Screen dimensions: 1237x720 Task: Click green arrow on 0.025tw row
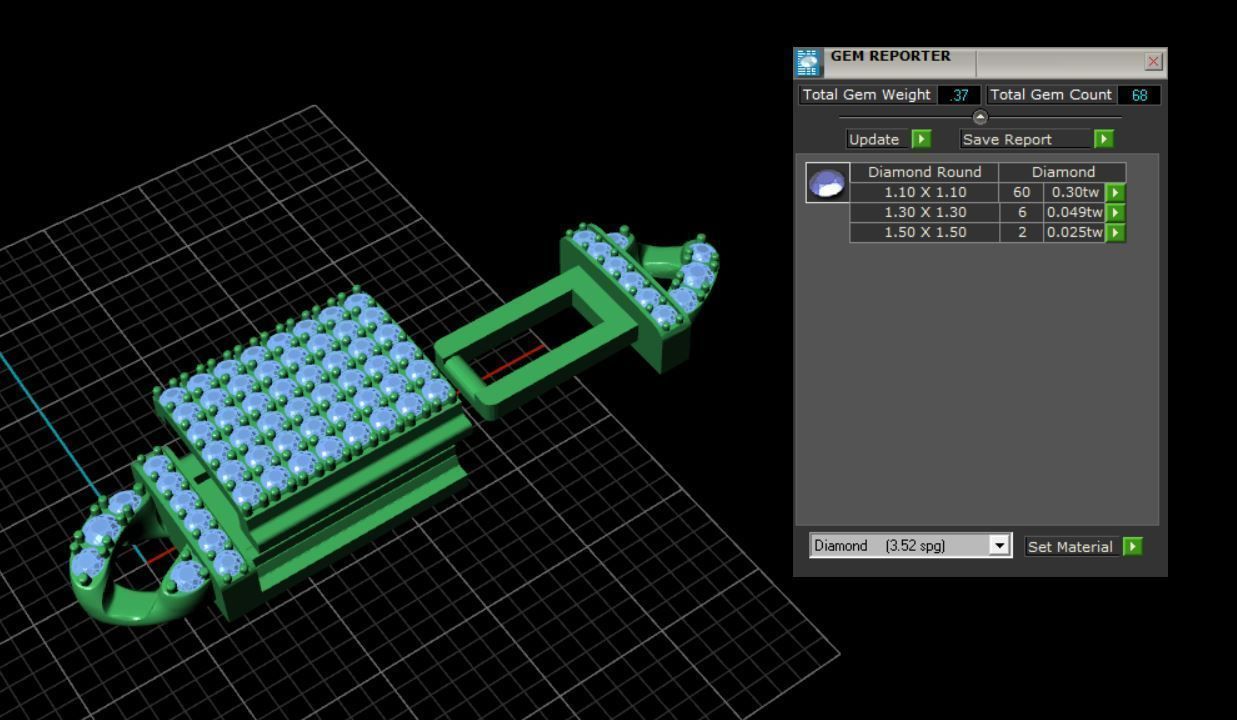click(1115, 232)
